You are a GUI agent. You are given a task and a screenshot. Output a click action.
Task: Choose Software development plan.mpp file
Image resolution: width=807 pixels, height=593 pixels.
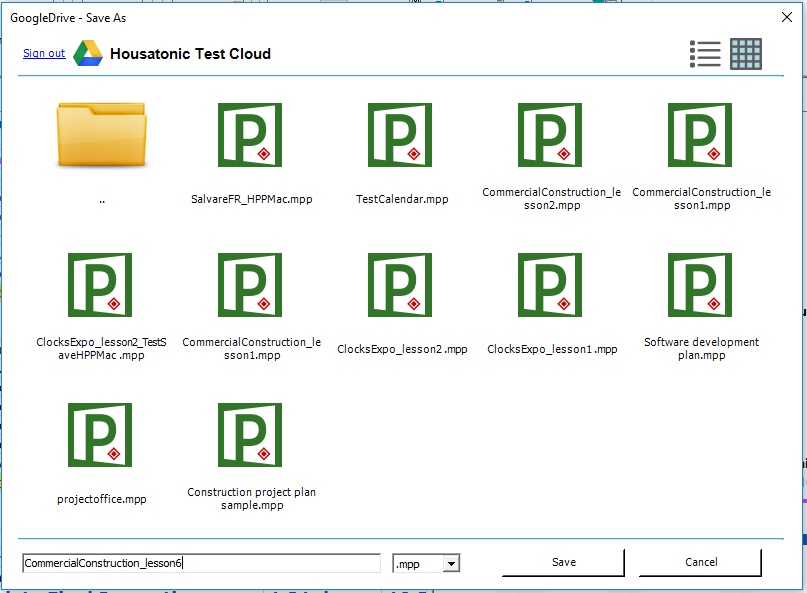click(x=700, y=285)
